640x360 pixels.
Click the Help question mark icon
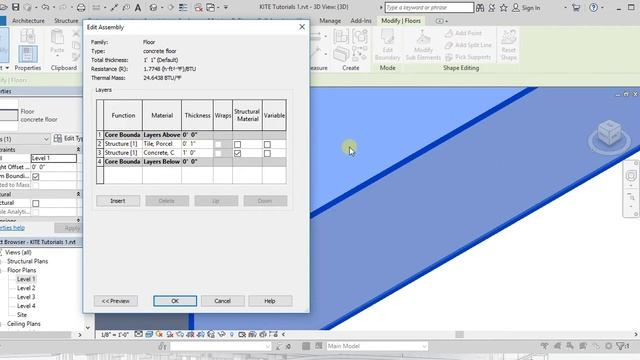594,7
